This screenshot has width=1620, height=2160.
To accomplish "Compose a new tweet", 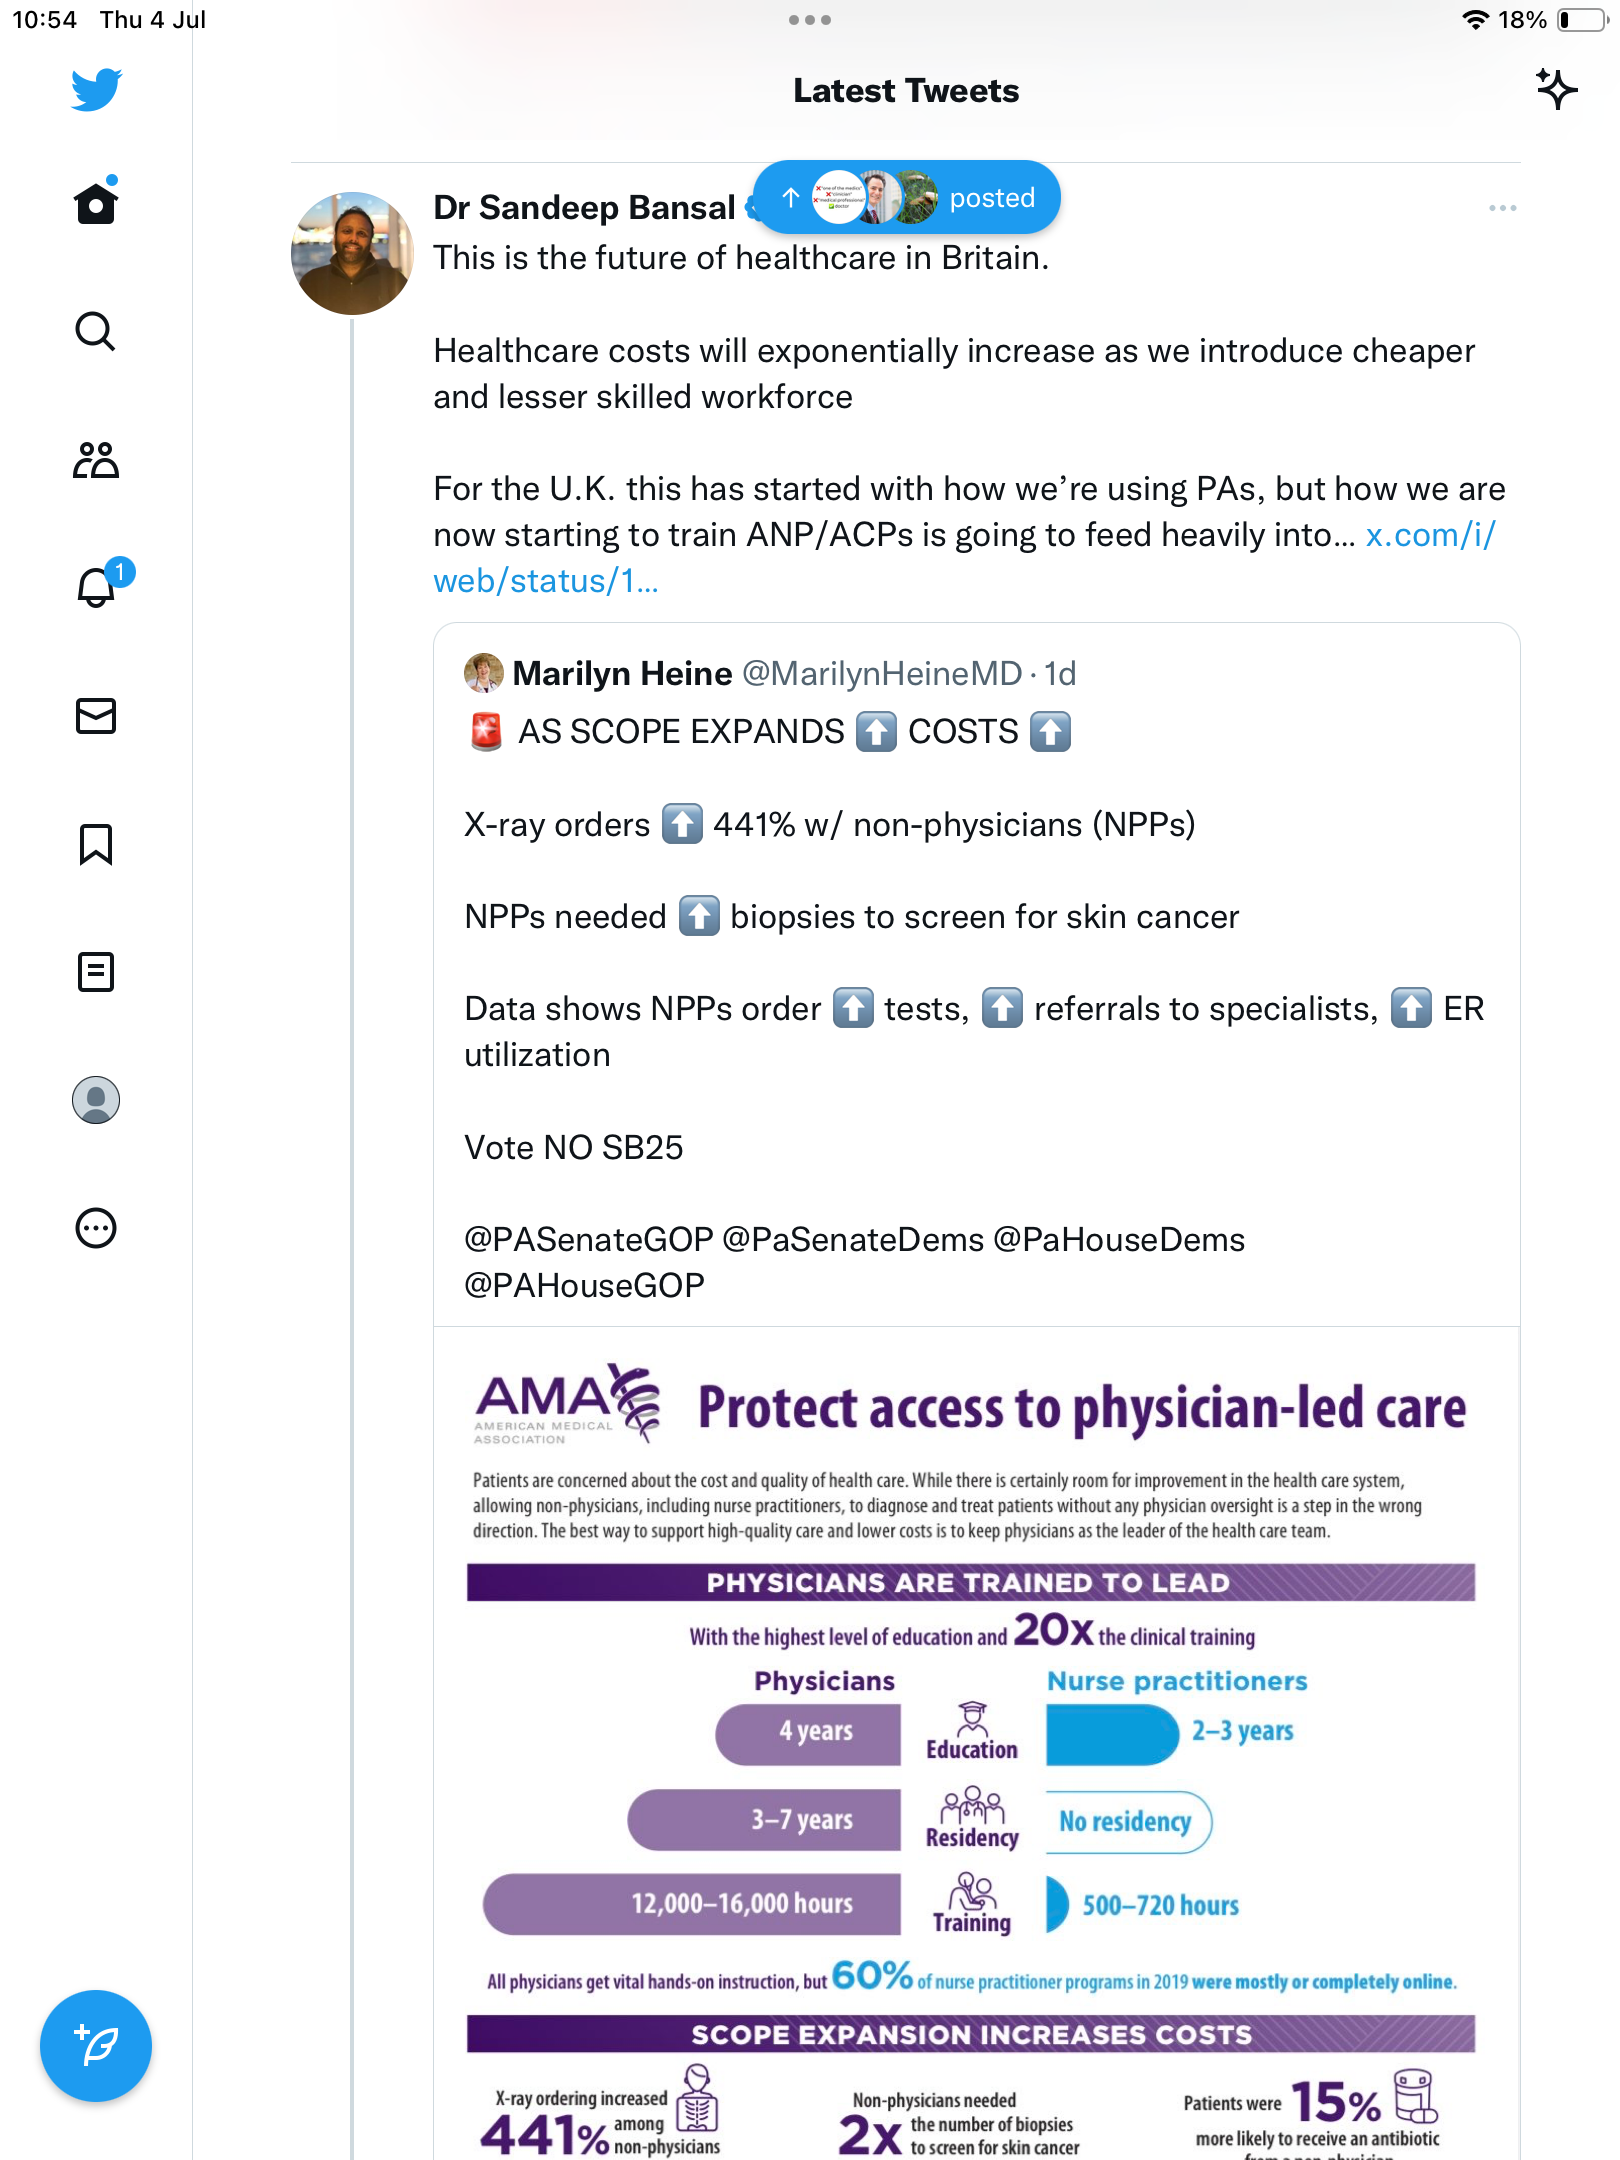I will click(x=96, y=2046).
